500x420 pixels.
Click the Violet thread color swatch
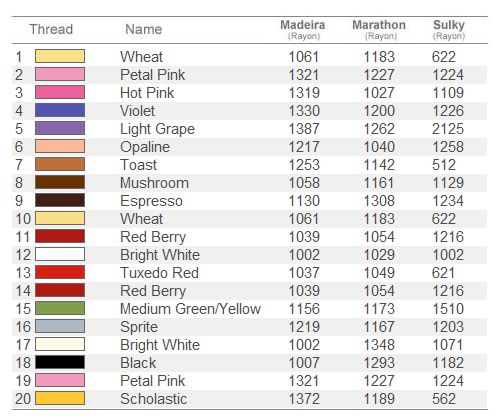click(60, 110)
